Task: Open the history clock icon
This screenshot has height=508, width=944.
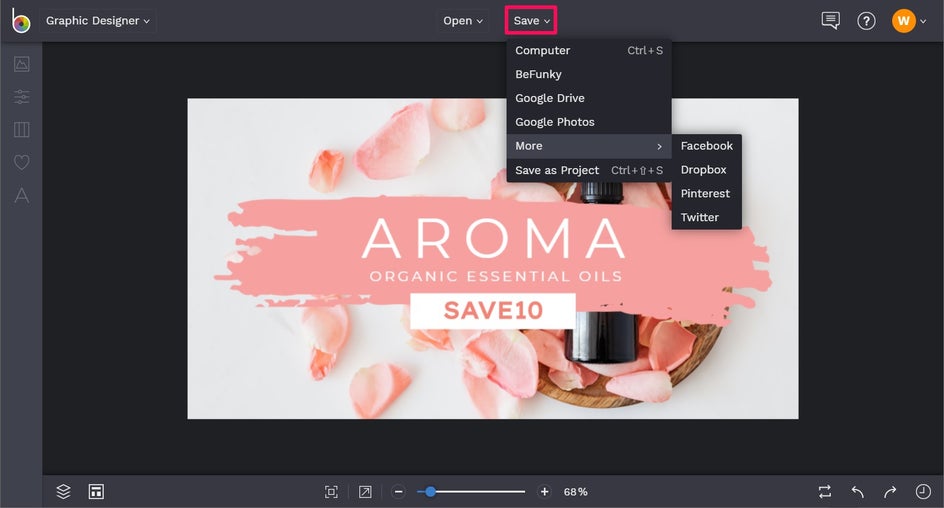Action: [x=923, y=492]
